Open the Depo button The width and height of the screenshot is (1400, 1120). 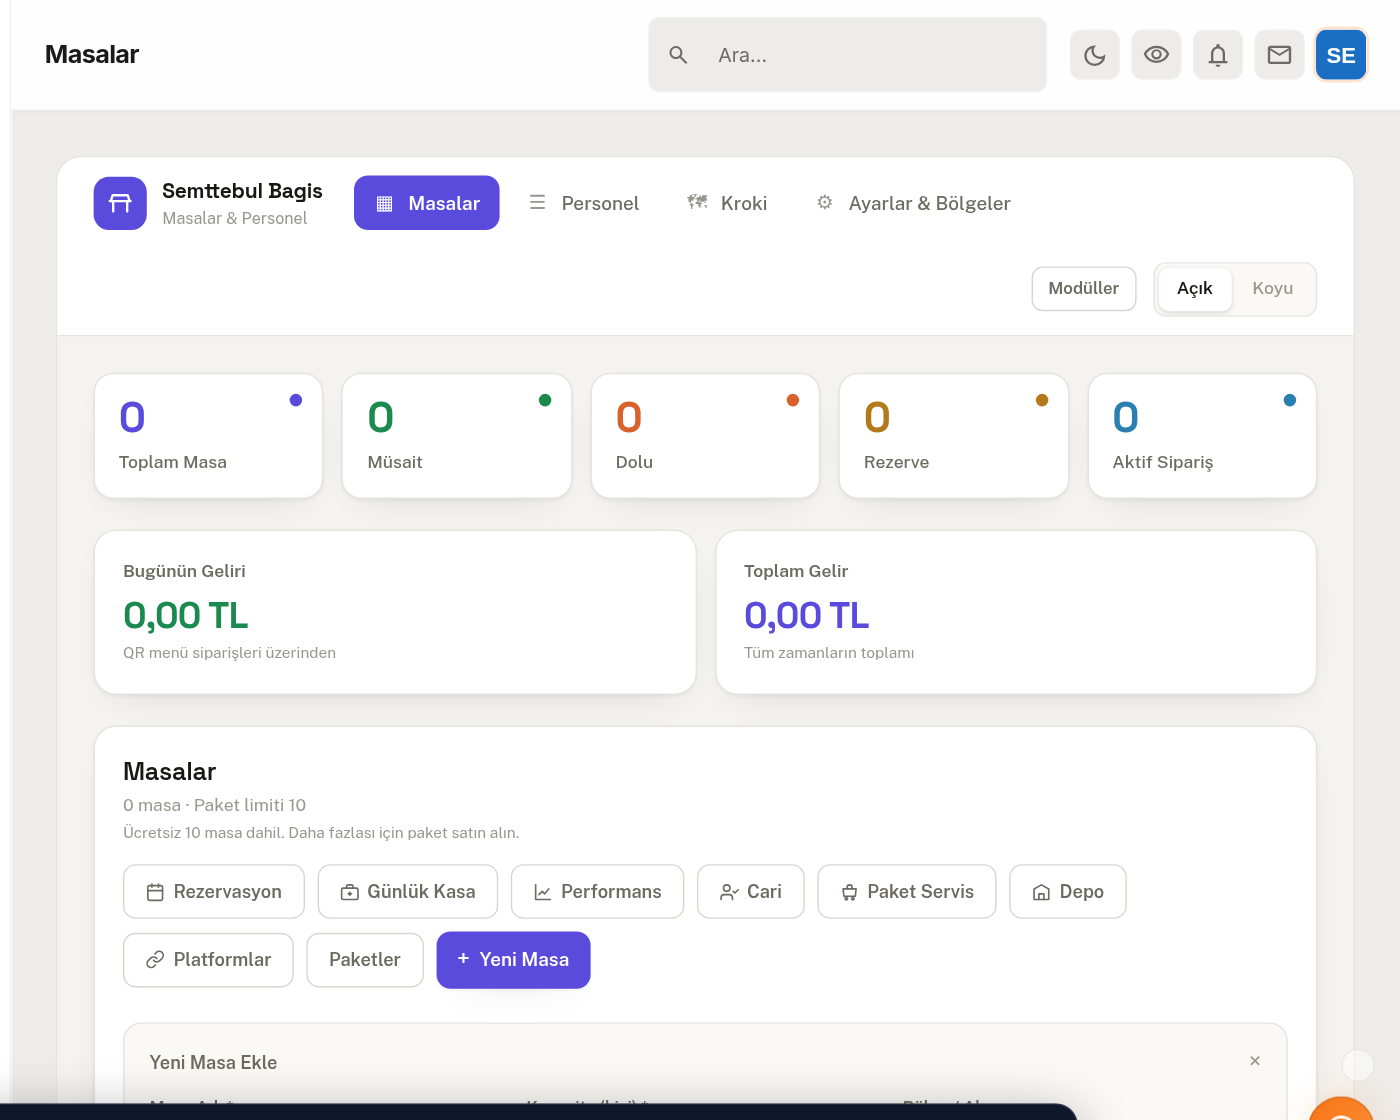pos(1068,891)
